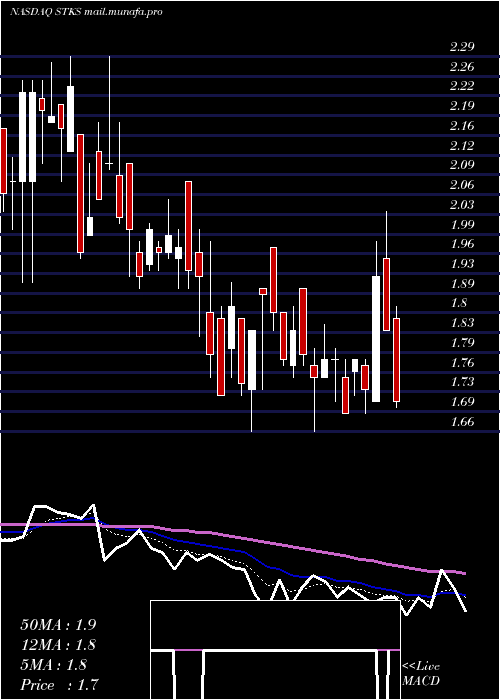Viewport: 500px width, 700px height.
Task: Click the 1.79 price axis label
Action: coord(462,343)
